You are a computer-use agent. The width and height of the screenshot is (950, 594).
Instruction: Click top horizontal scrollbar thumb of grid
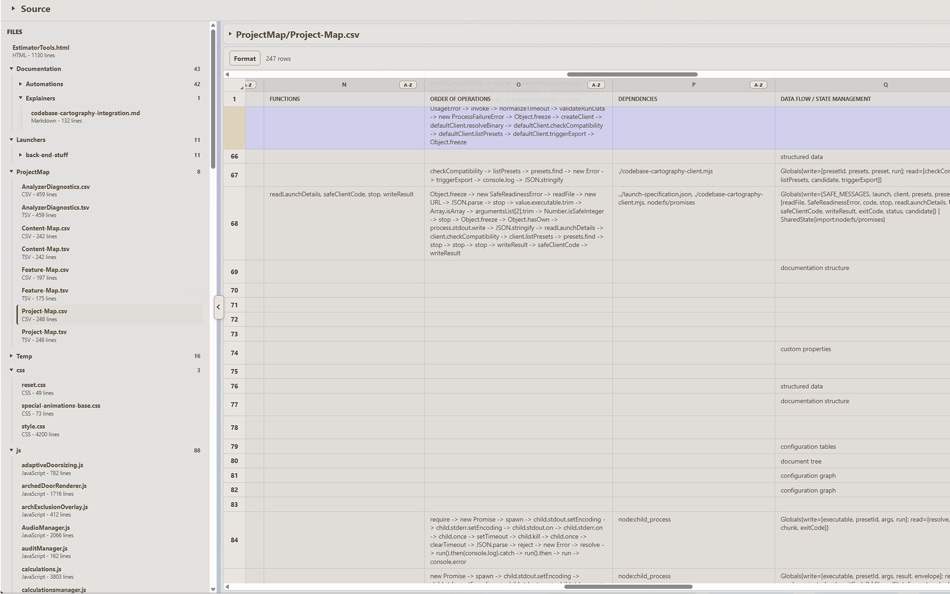[x=632, y=74]
